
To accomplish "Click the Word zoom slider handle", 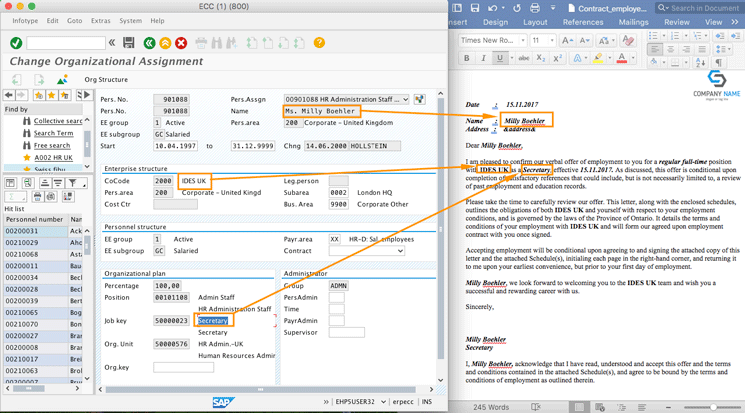I will click(x=713, y=407).
